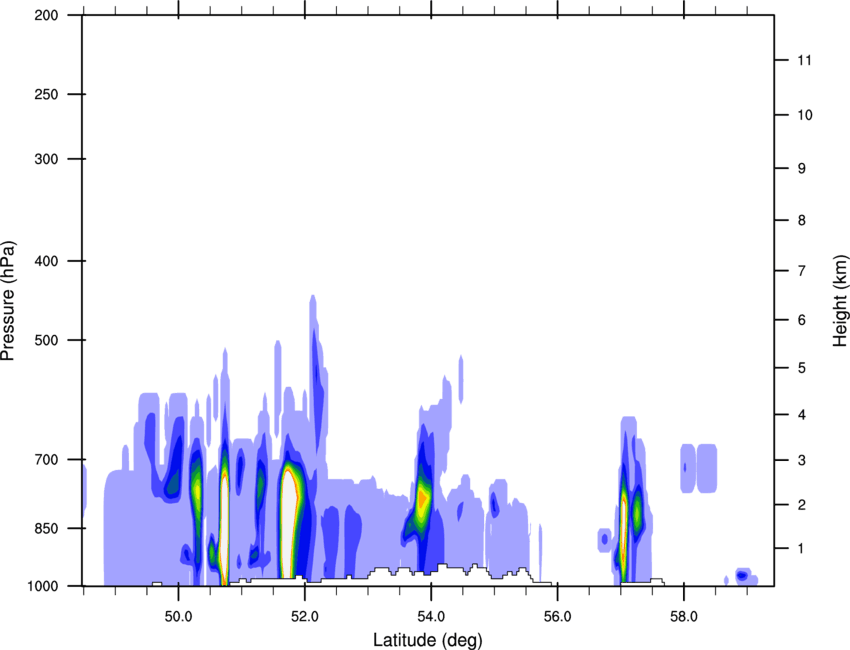Select the 700 pressure tick label
The height and width of the screenshot is (650, 850).
(46, 459)
